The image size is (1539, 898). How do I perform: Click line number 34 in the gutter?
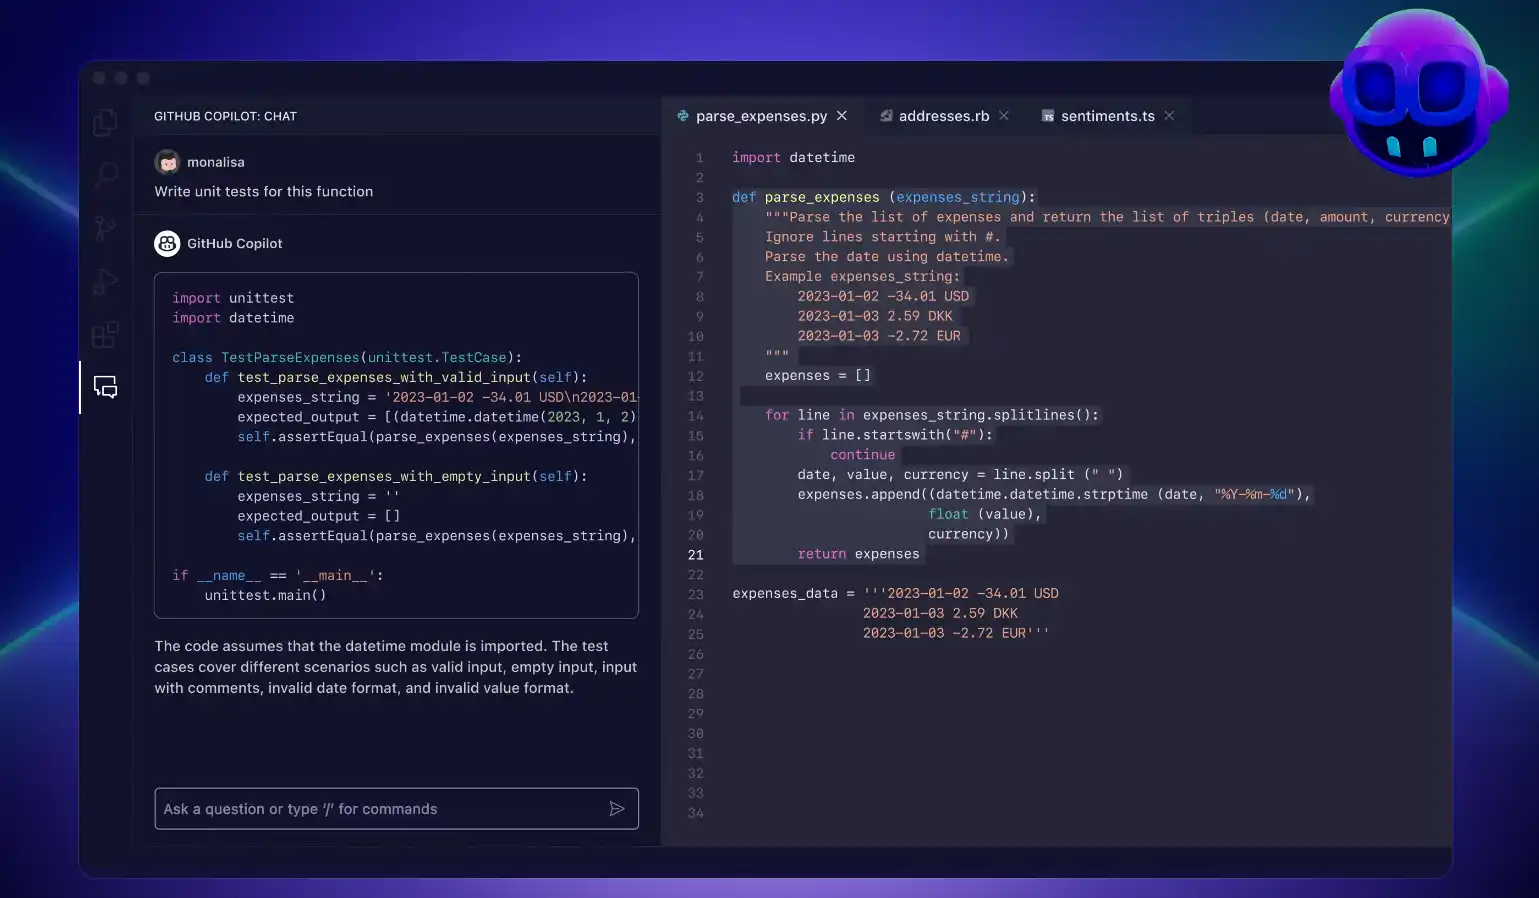click(x=696, y=813)
